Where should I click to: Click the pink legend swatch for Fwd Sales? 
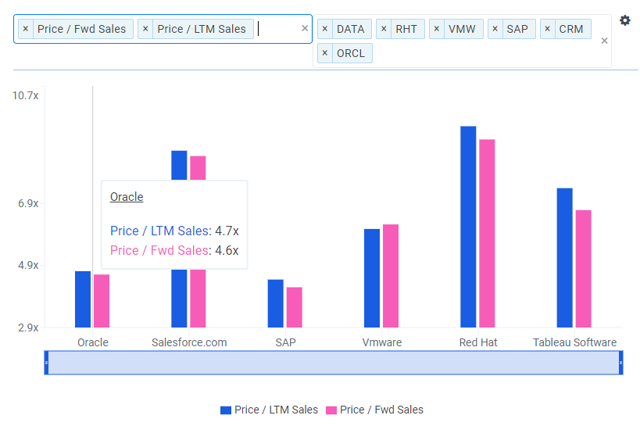(331, 410)
